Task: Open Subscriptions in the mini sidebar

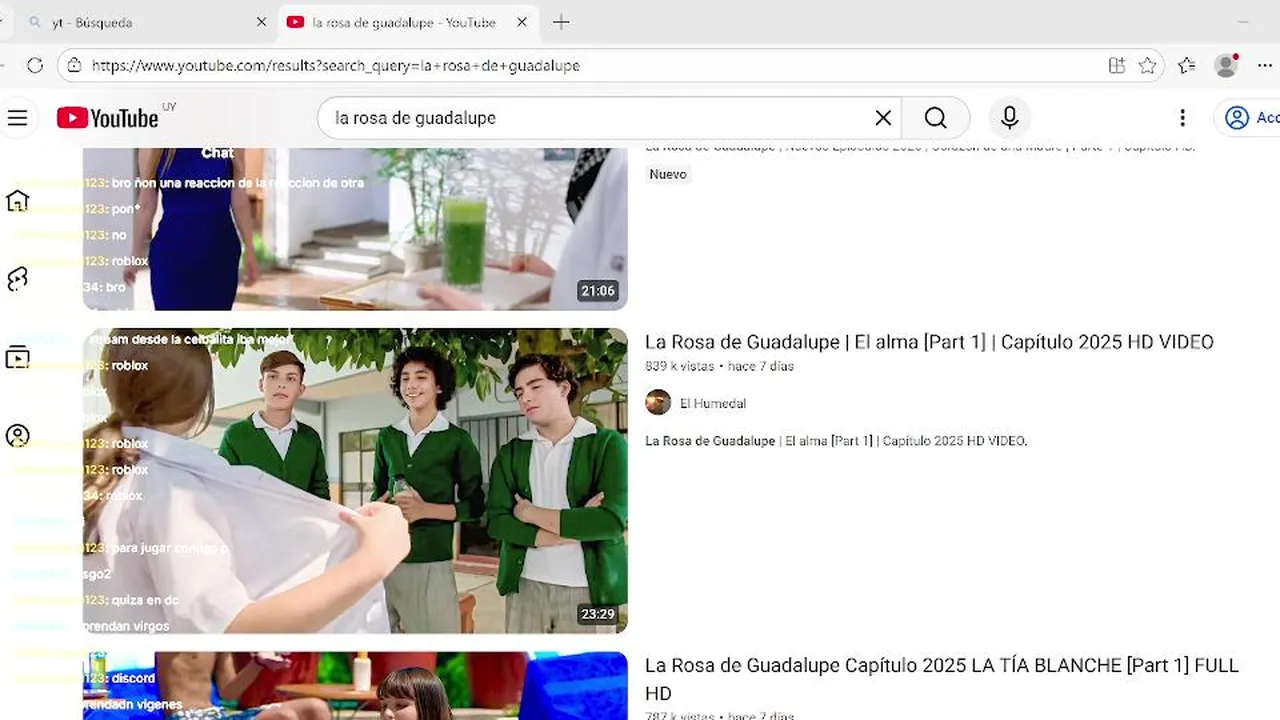Action: click(x=17, y=357)
